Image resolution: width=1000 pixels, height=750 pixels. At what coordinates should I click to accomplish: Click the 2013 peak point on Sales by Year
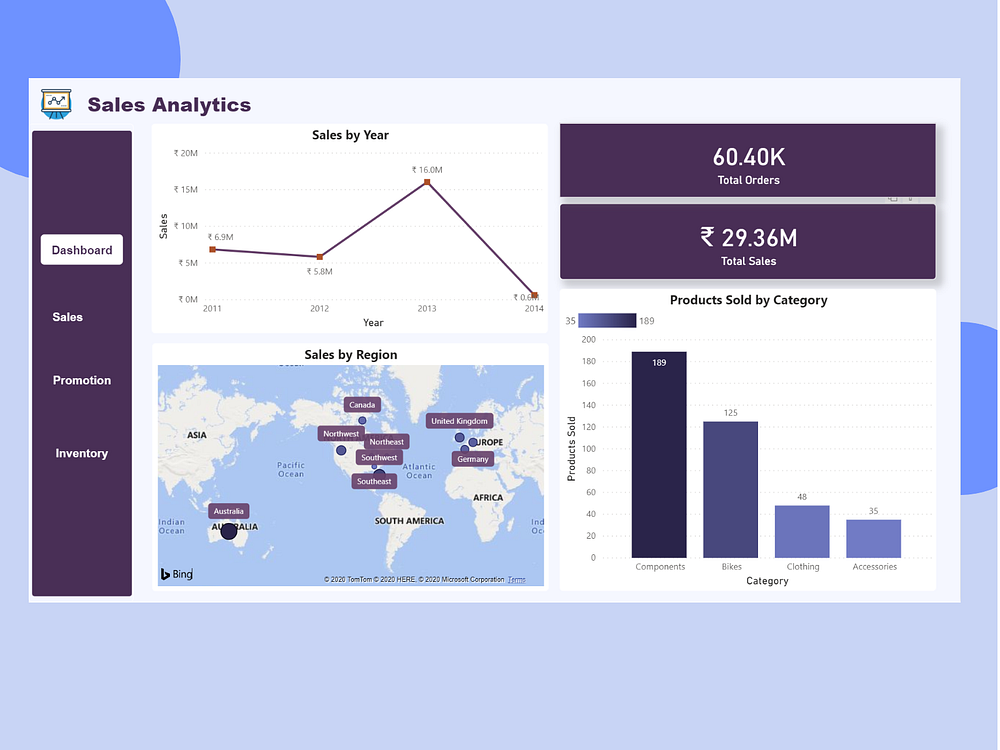point(426,182)
